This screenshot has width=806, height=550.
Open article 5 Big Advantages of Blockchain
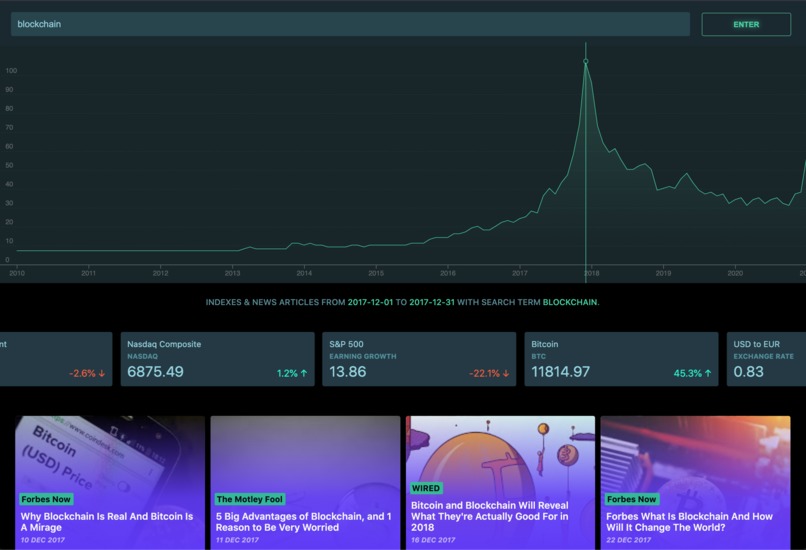(305, 483)
